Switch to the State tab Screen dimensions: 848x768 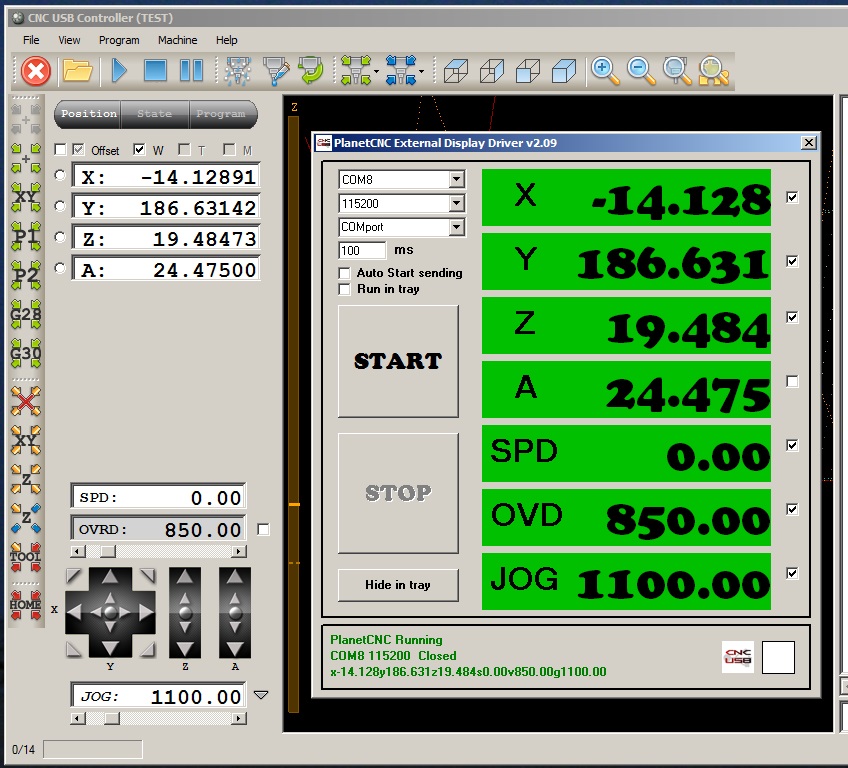(x=155, y=114)
